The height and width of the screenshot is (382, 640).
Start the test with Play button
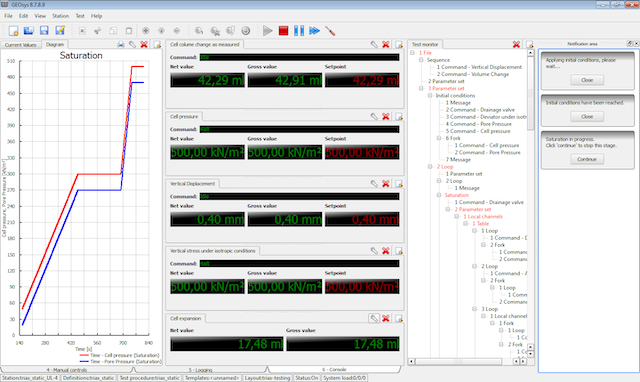(x=268, y=31)
